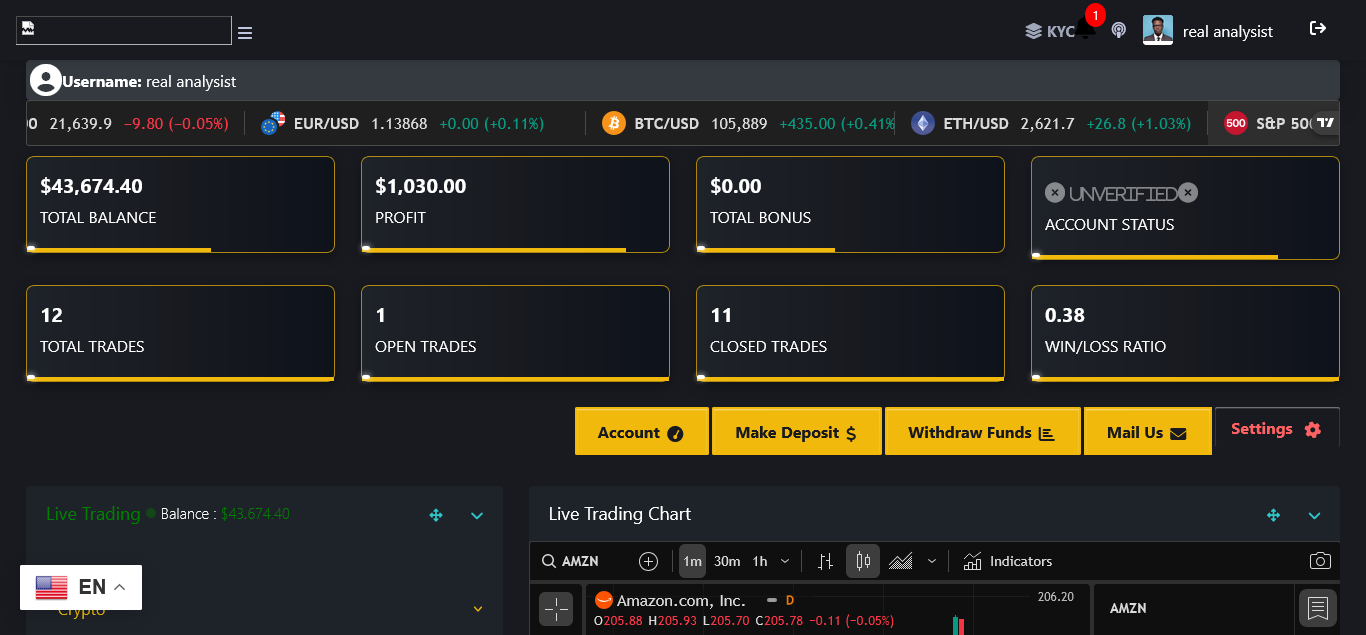Log out using the exit icon
1366x635 pixels.
tap(1318, 28)
